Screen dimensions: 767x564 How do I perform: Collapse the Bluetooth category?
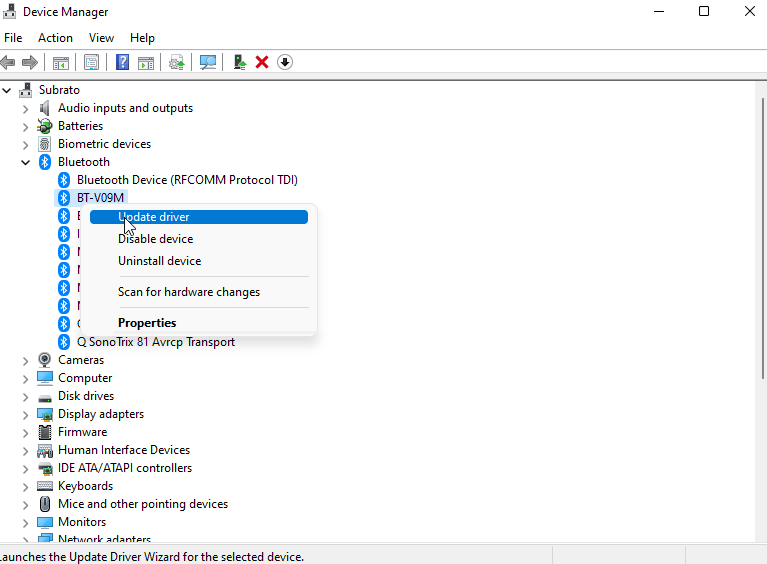click(x=26, y=162)
